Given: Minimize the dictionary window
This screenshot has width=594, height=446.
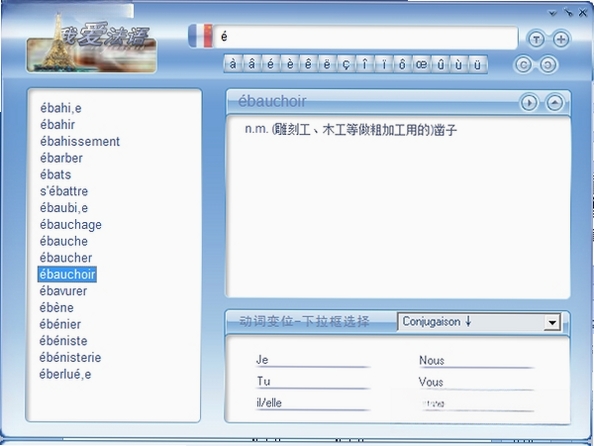Looking at the screenshot, I should 568,13.
